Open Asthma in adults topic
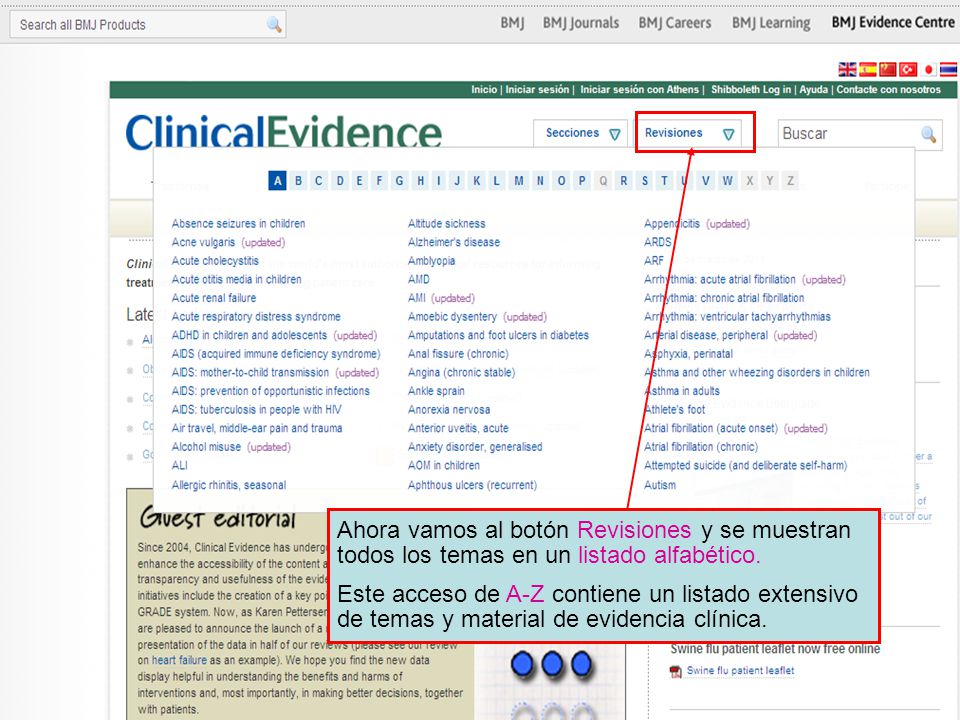The width and height of the screenshot is (960, 720). pyautogui.click(x=681, y=391)
